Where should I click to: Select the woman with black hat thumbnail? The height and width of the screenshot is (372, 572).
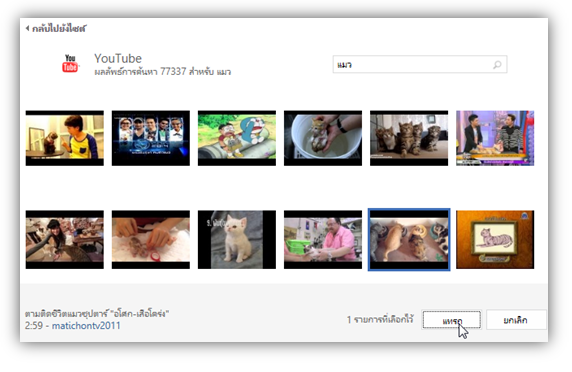[x=65, y=240]
